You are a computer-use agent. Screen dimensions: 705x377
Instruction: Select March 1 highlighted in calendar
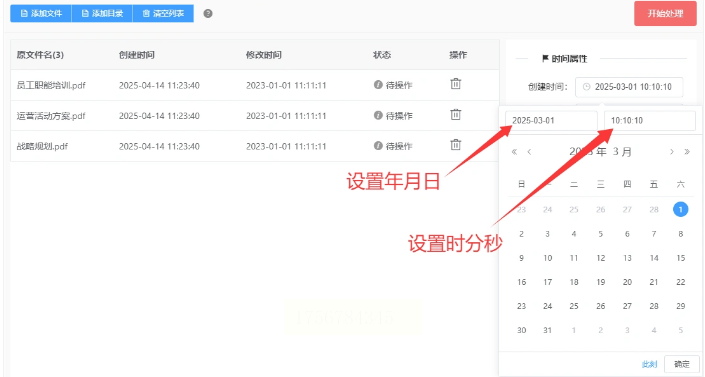tap(680, 209)
